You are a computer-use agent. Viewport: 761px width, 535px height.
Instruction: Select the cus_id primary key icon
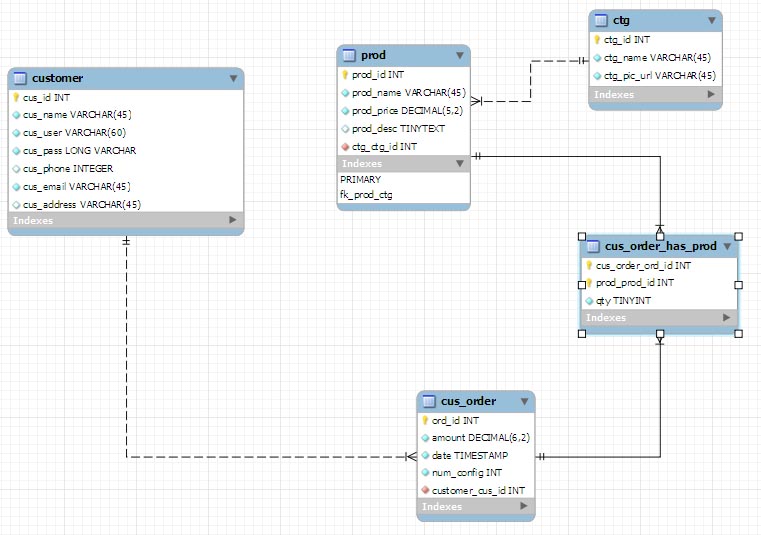[x=16, y=98]
